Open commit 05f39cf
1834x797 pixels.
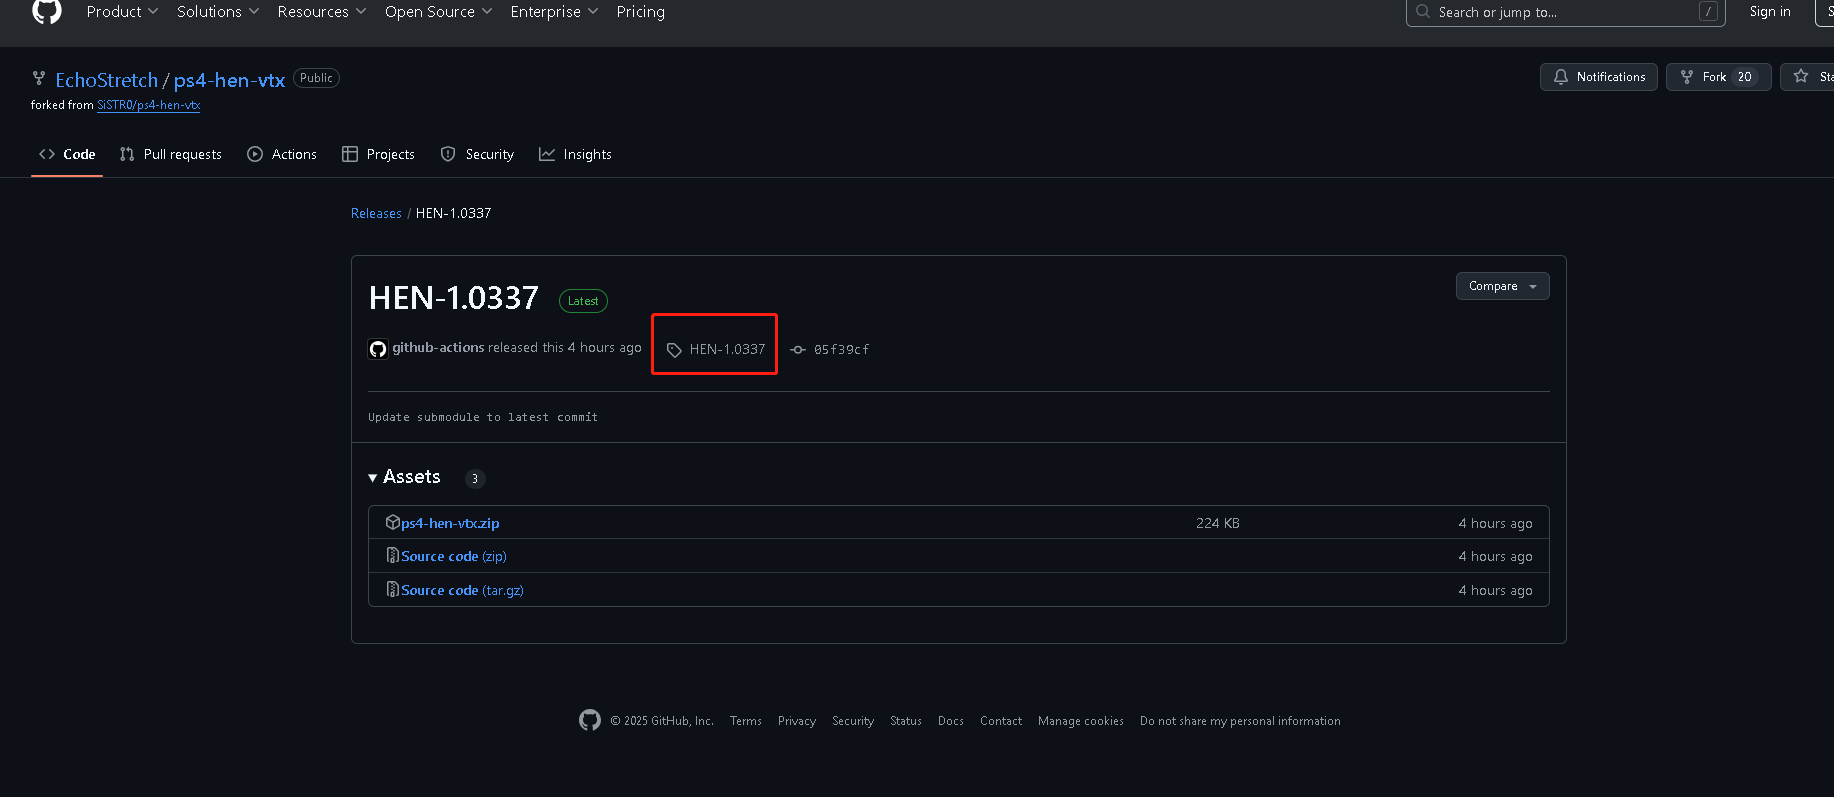830,350
